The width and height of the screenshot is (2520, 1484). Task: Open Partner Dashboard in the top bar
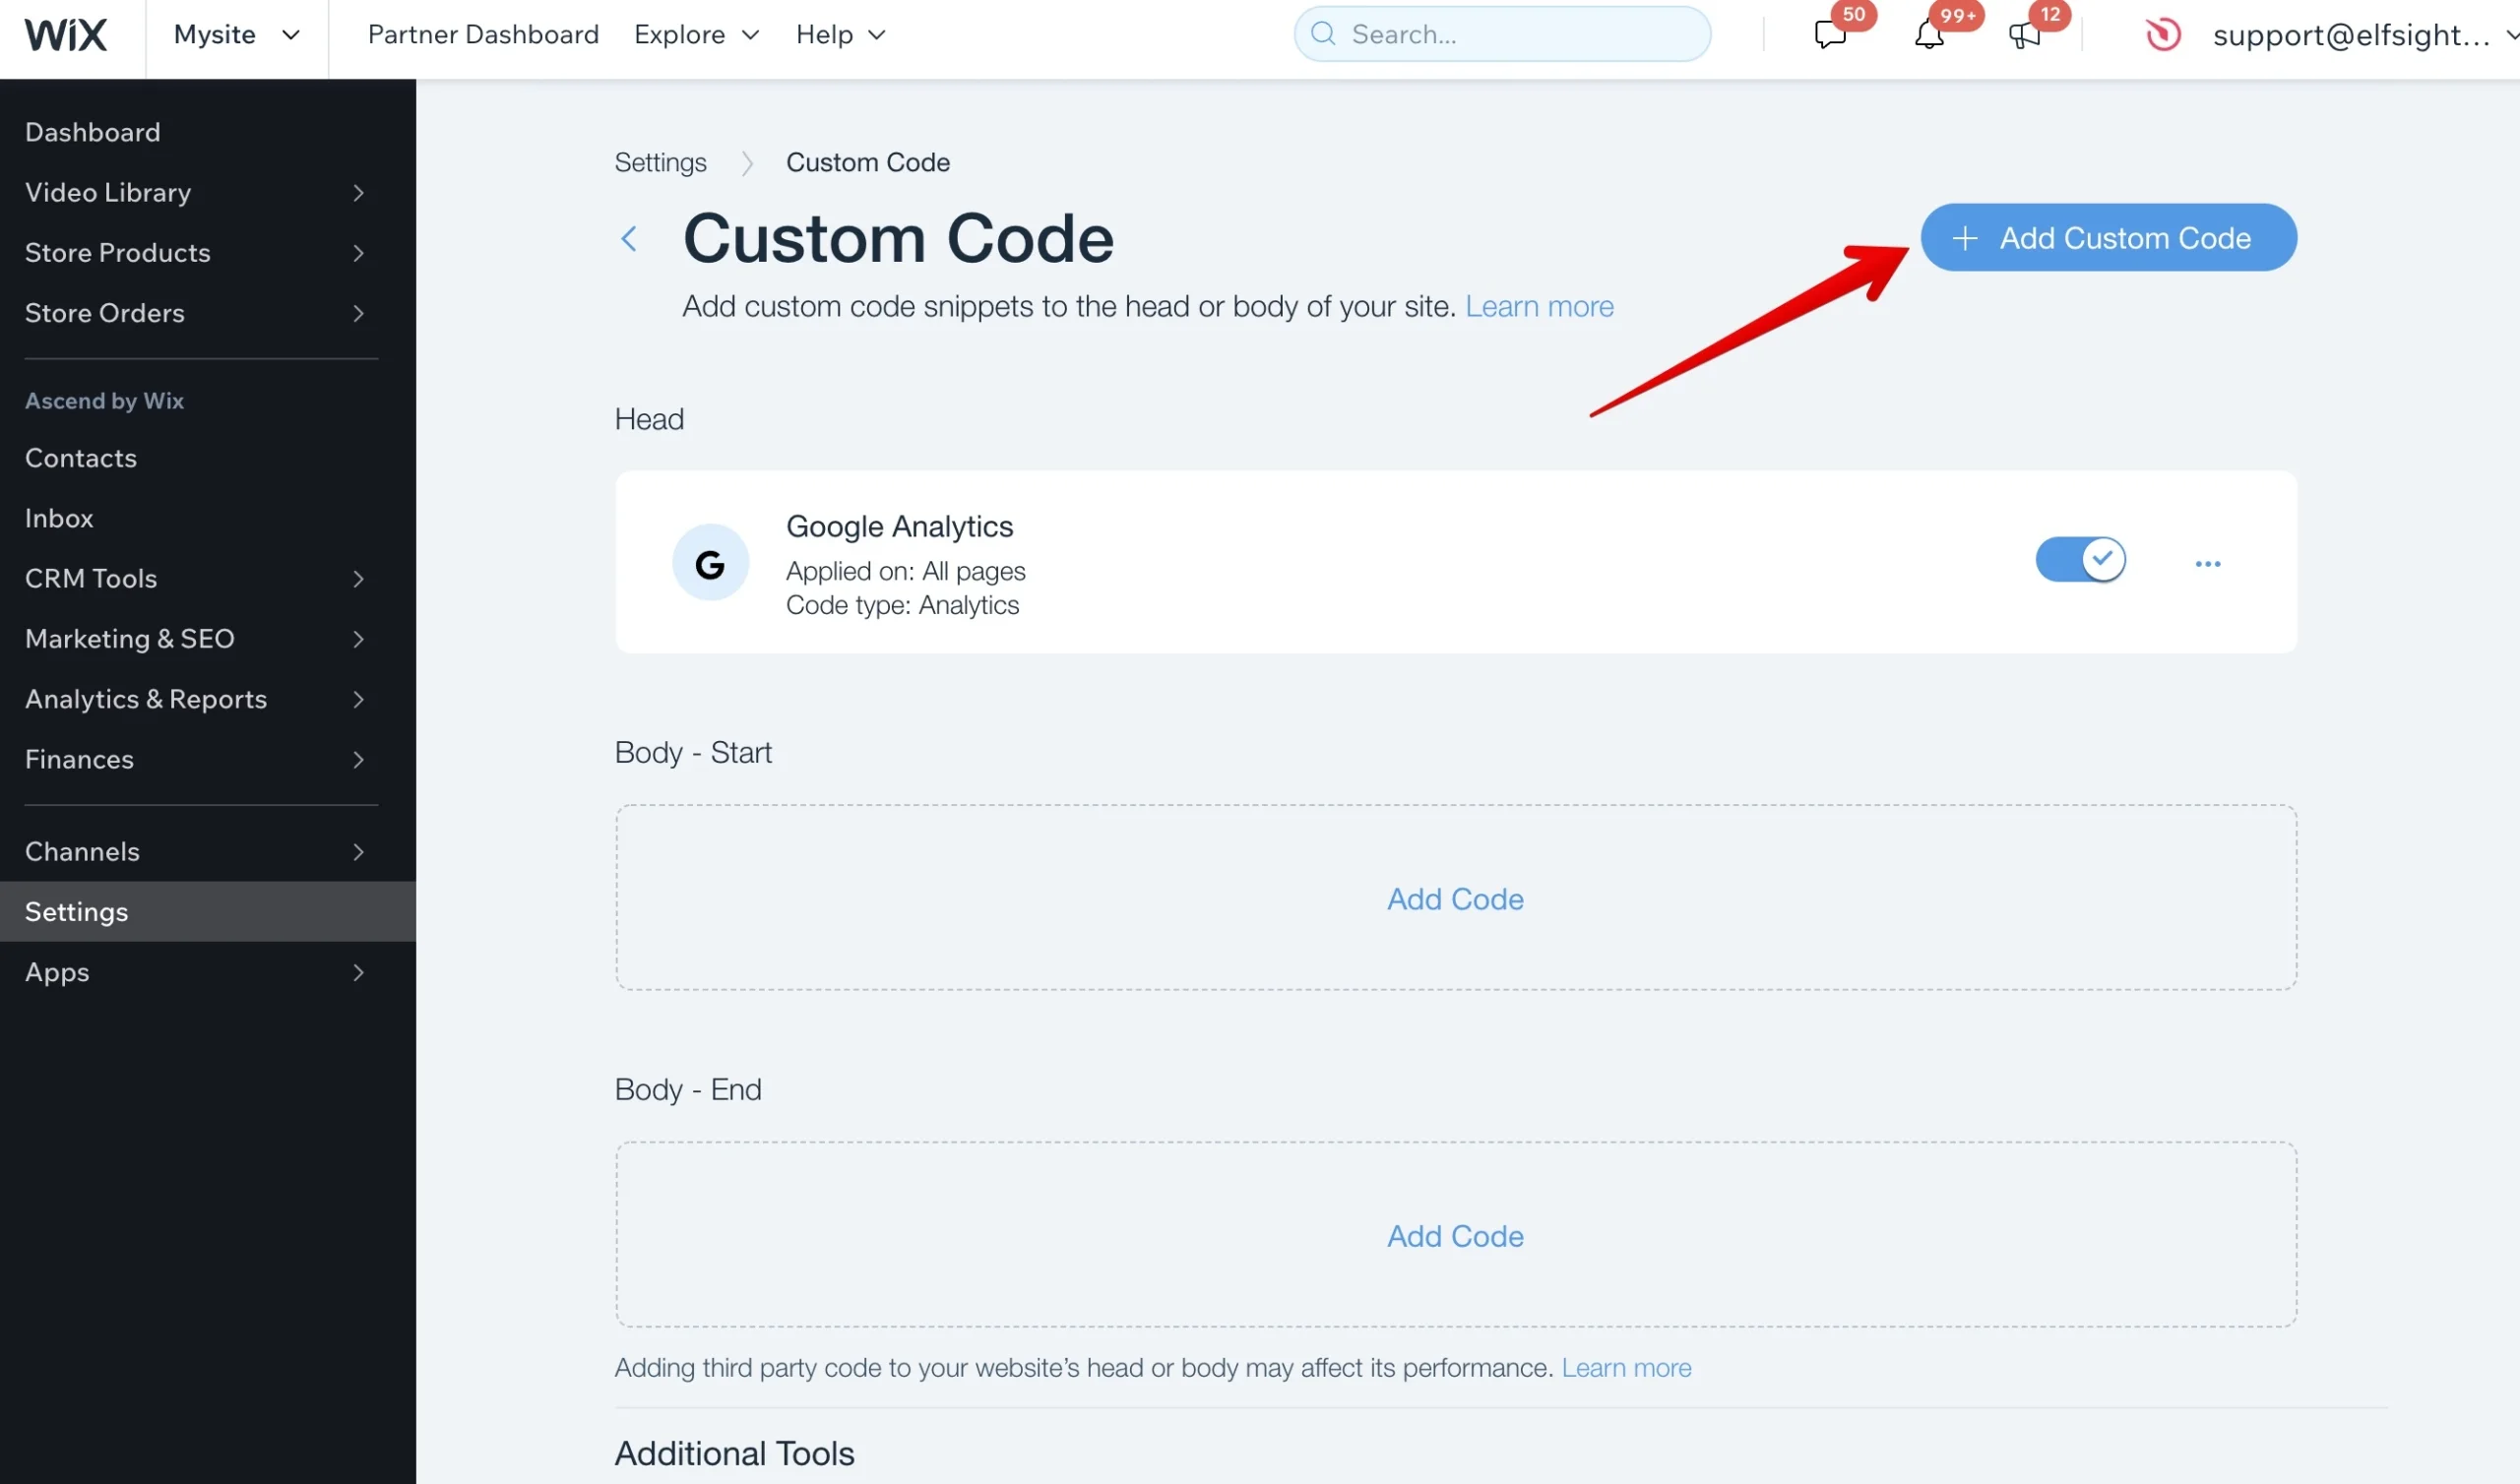pos(483,35)
